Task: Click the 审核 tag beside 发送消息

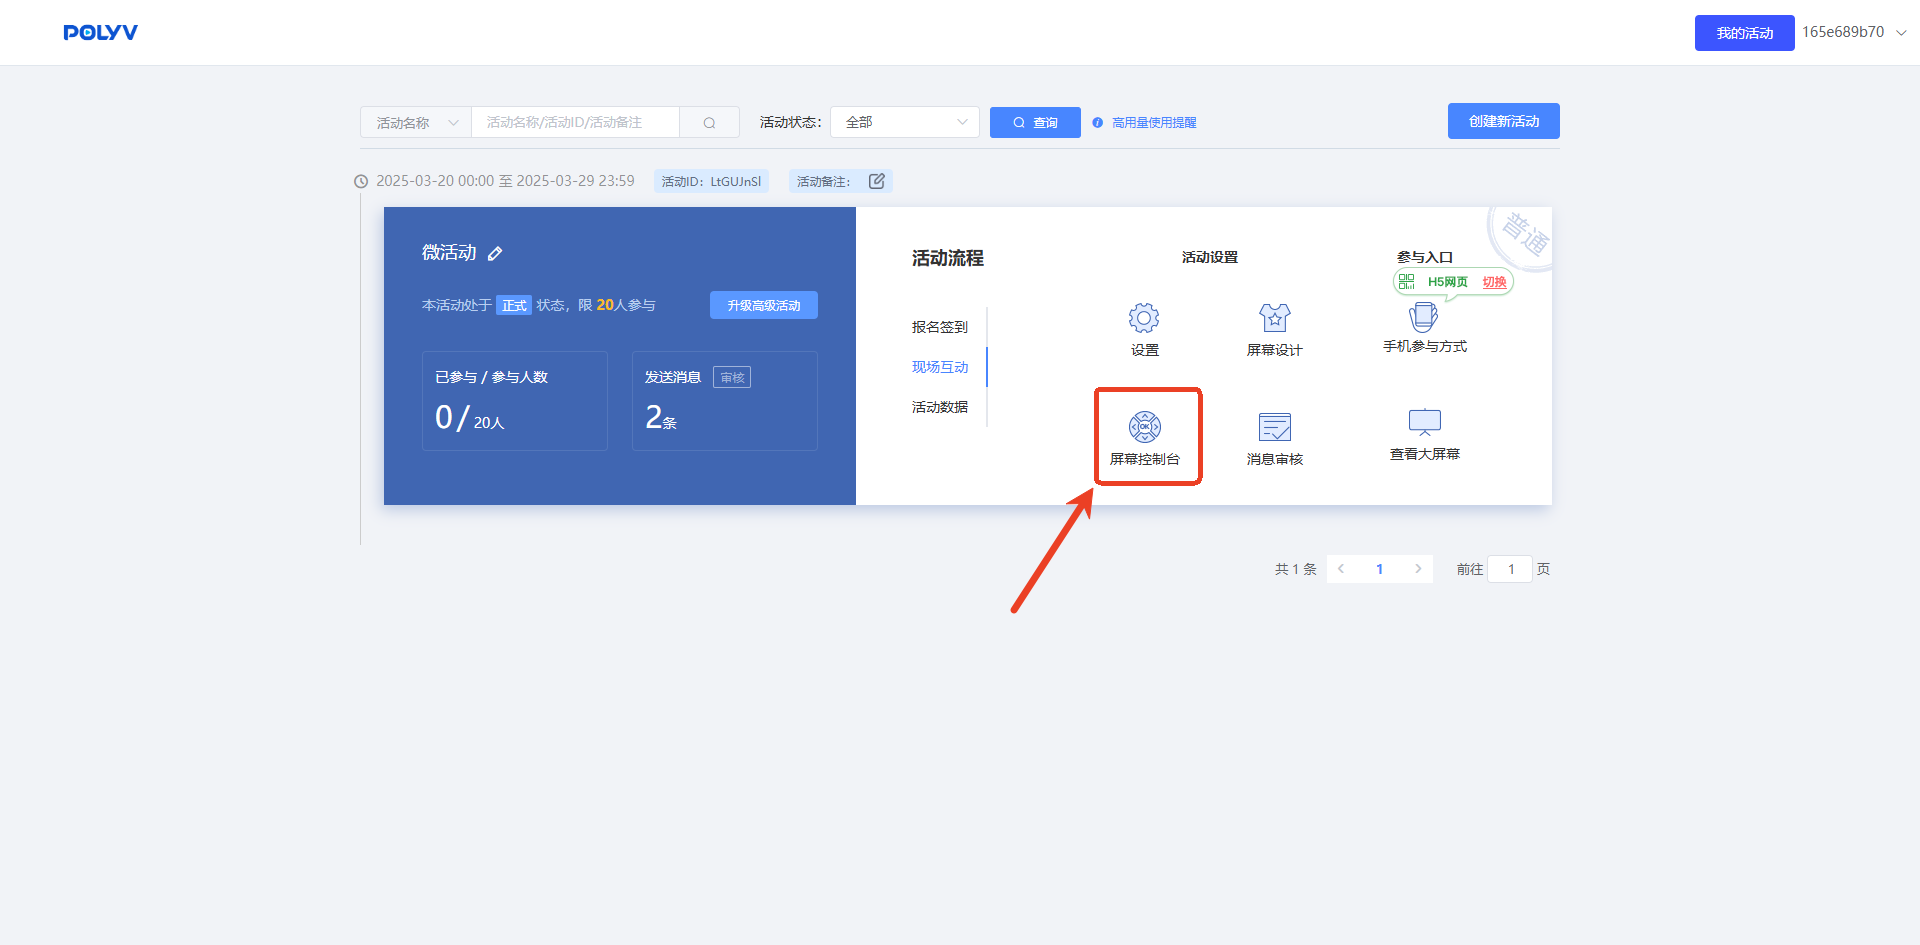Action: click(x=732, y=377)
